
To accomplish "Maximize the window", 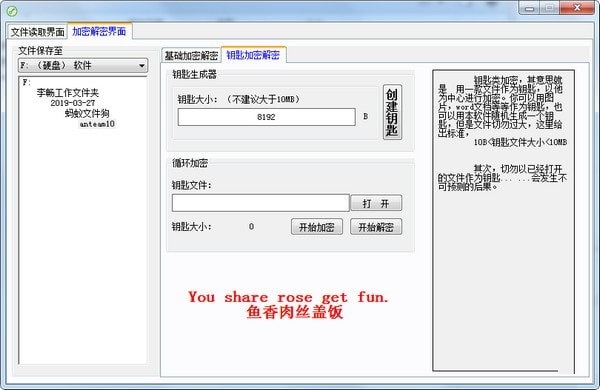I will point(549,8).
